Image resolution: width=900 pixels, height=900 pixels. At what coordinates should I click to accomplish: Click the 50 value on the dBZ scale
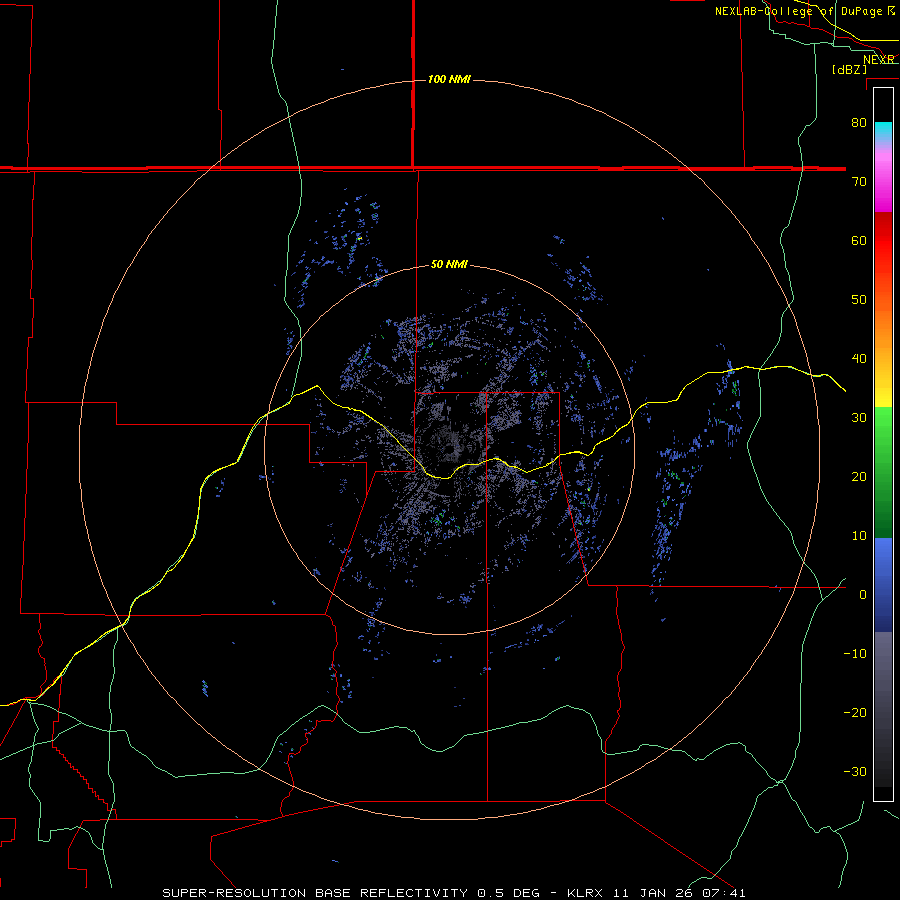859,300
